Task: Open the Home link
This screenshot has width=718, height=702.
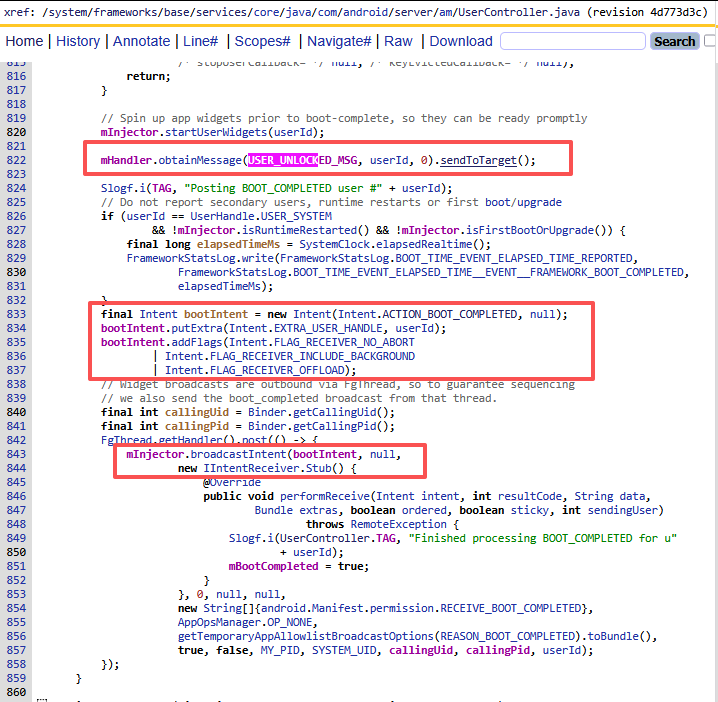Action: (24, 41)
